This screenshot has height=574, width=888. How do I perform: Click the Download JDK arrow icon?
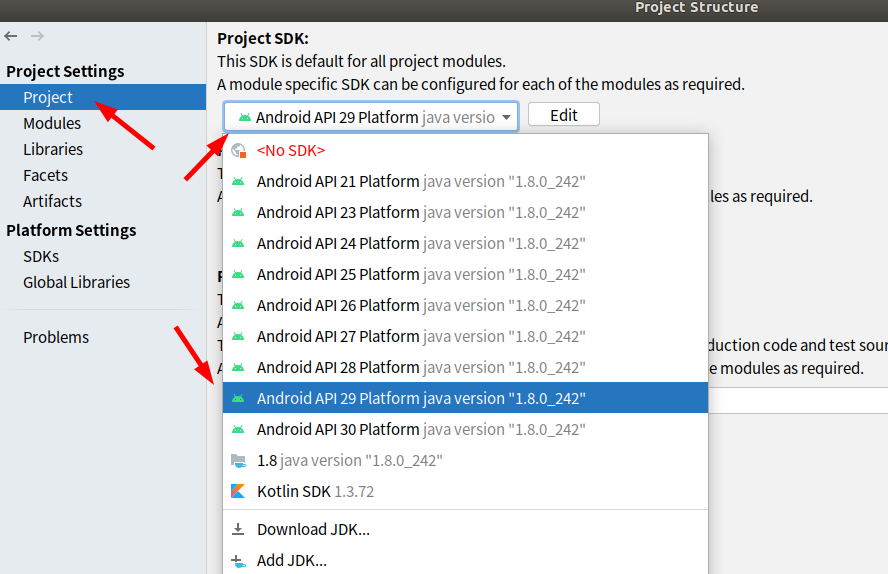pyautogui.click(x=238, y=529)
